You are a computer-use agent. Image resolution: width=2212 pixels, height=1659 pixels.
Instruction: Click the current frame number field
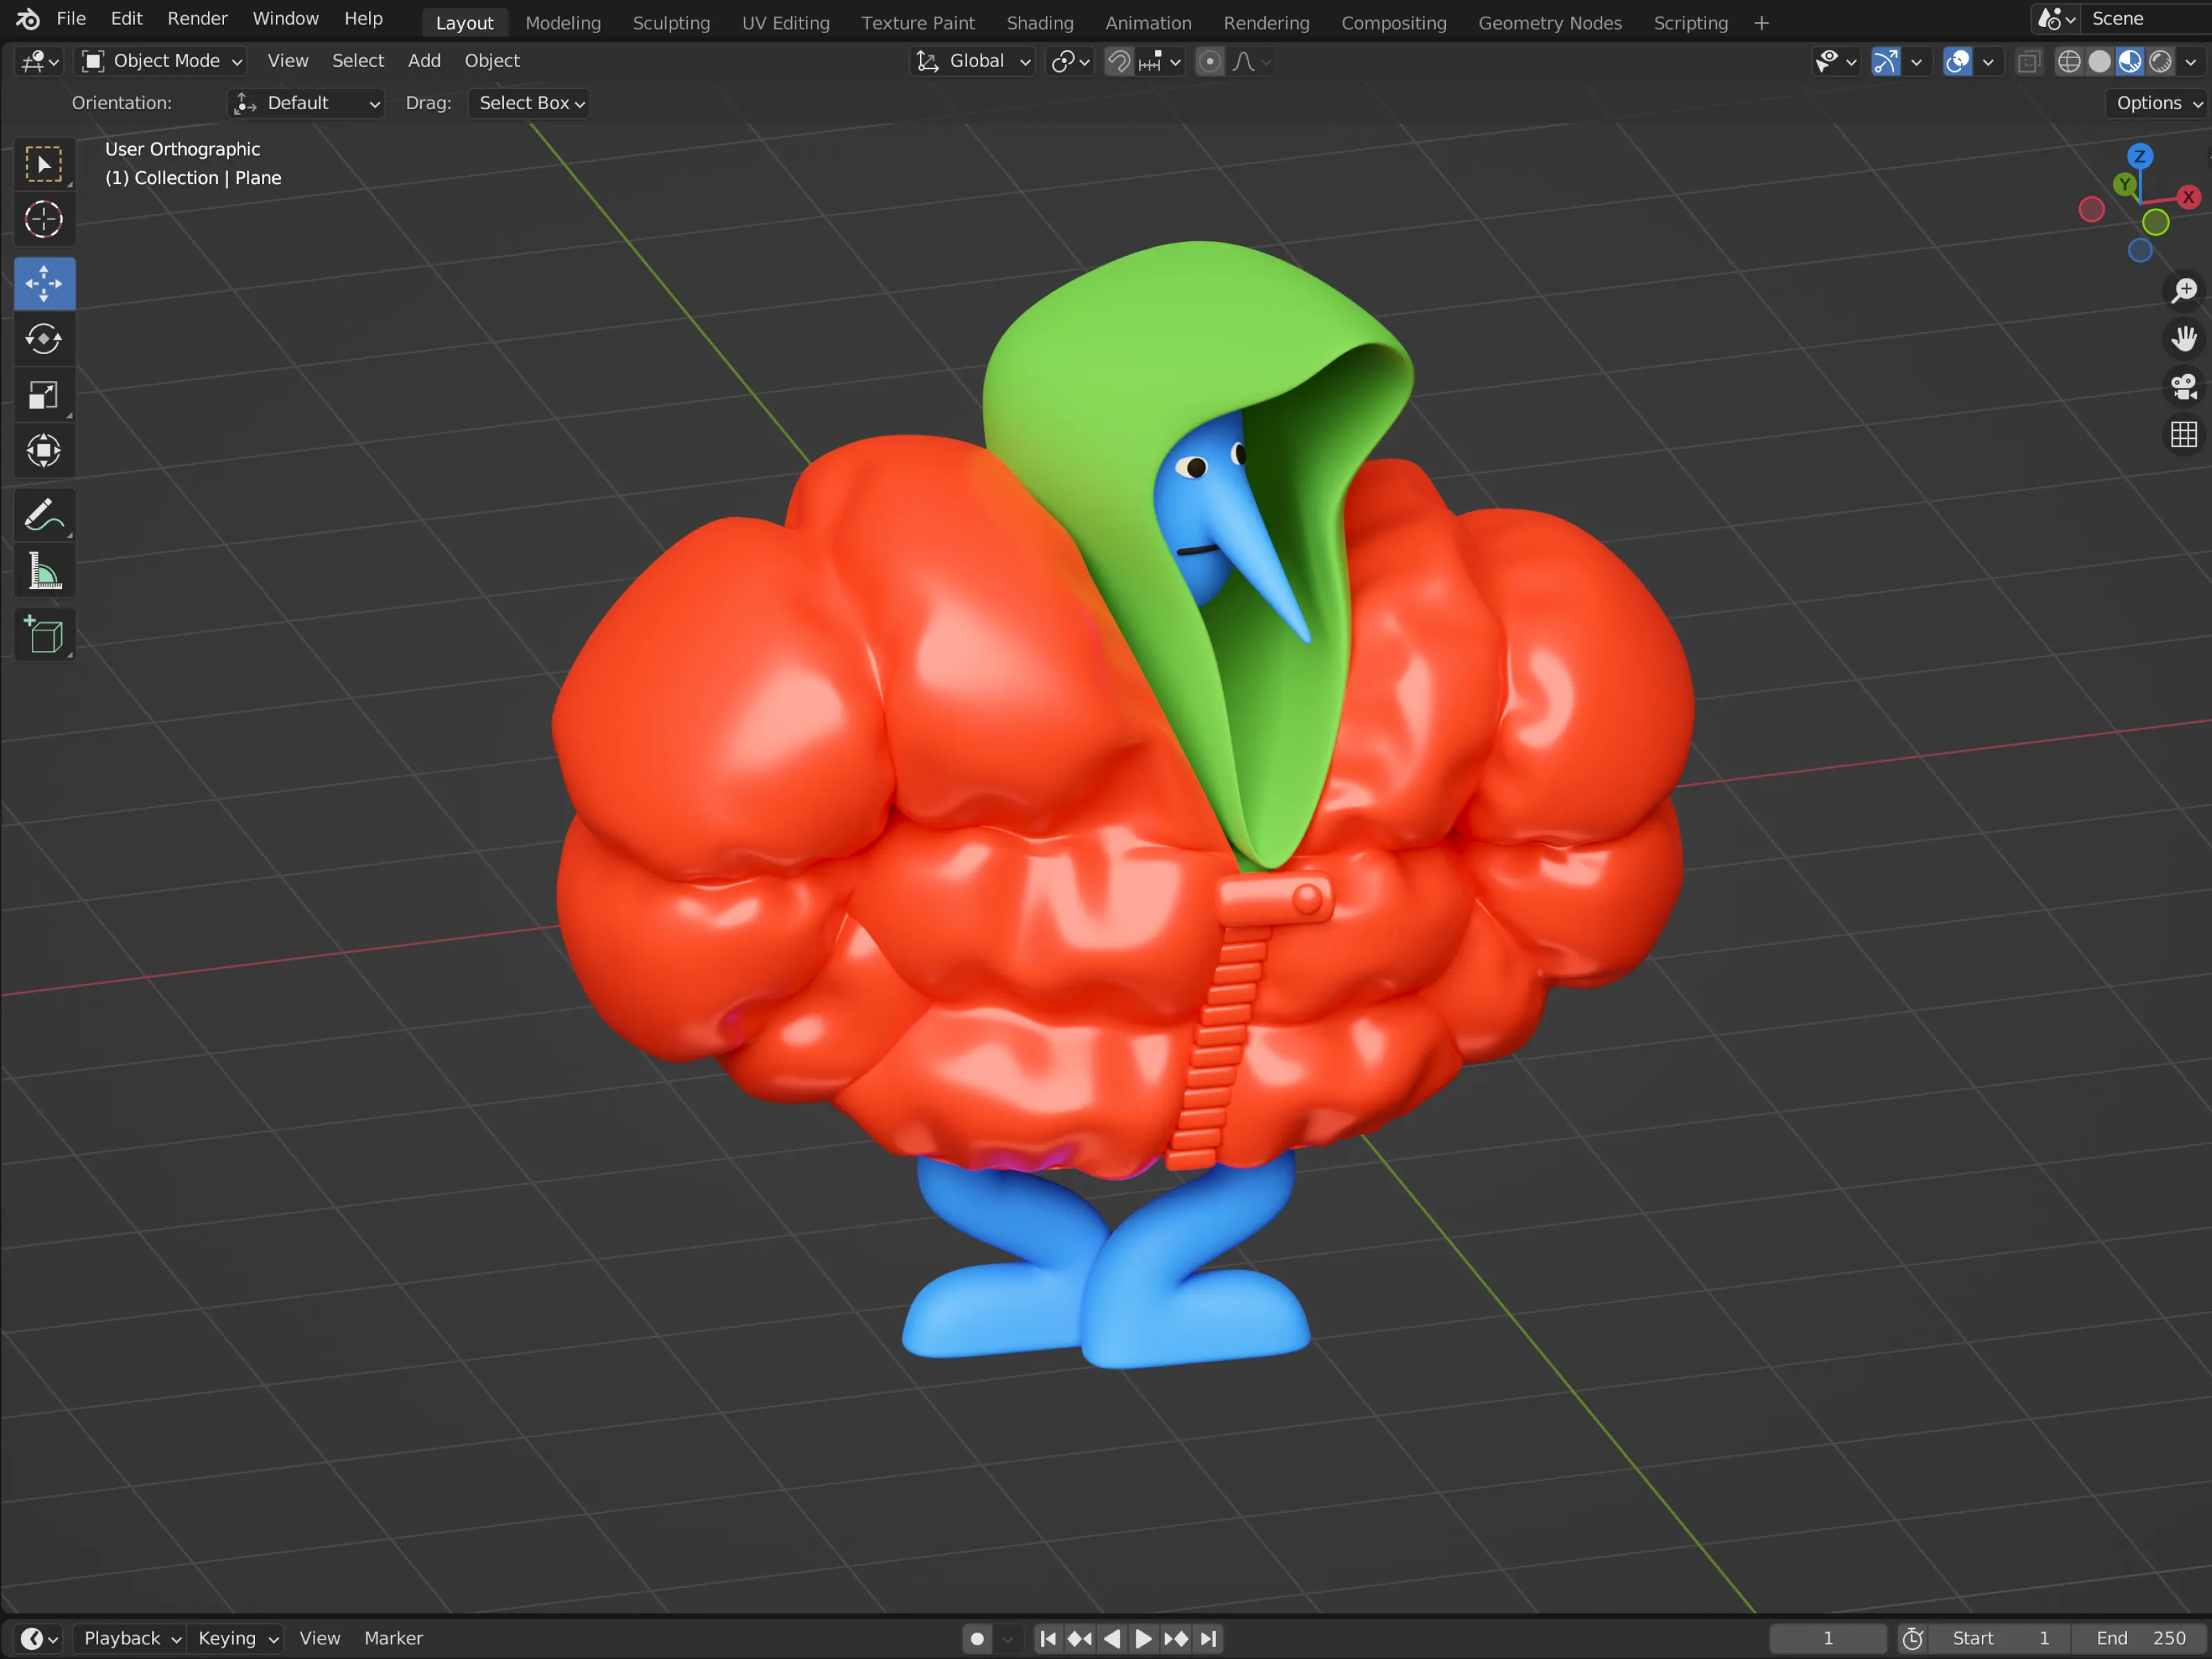[x=1827, y=1638]
